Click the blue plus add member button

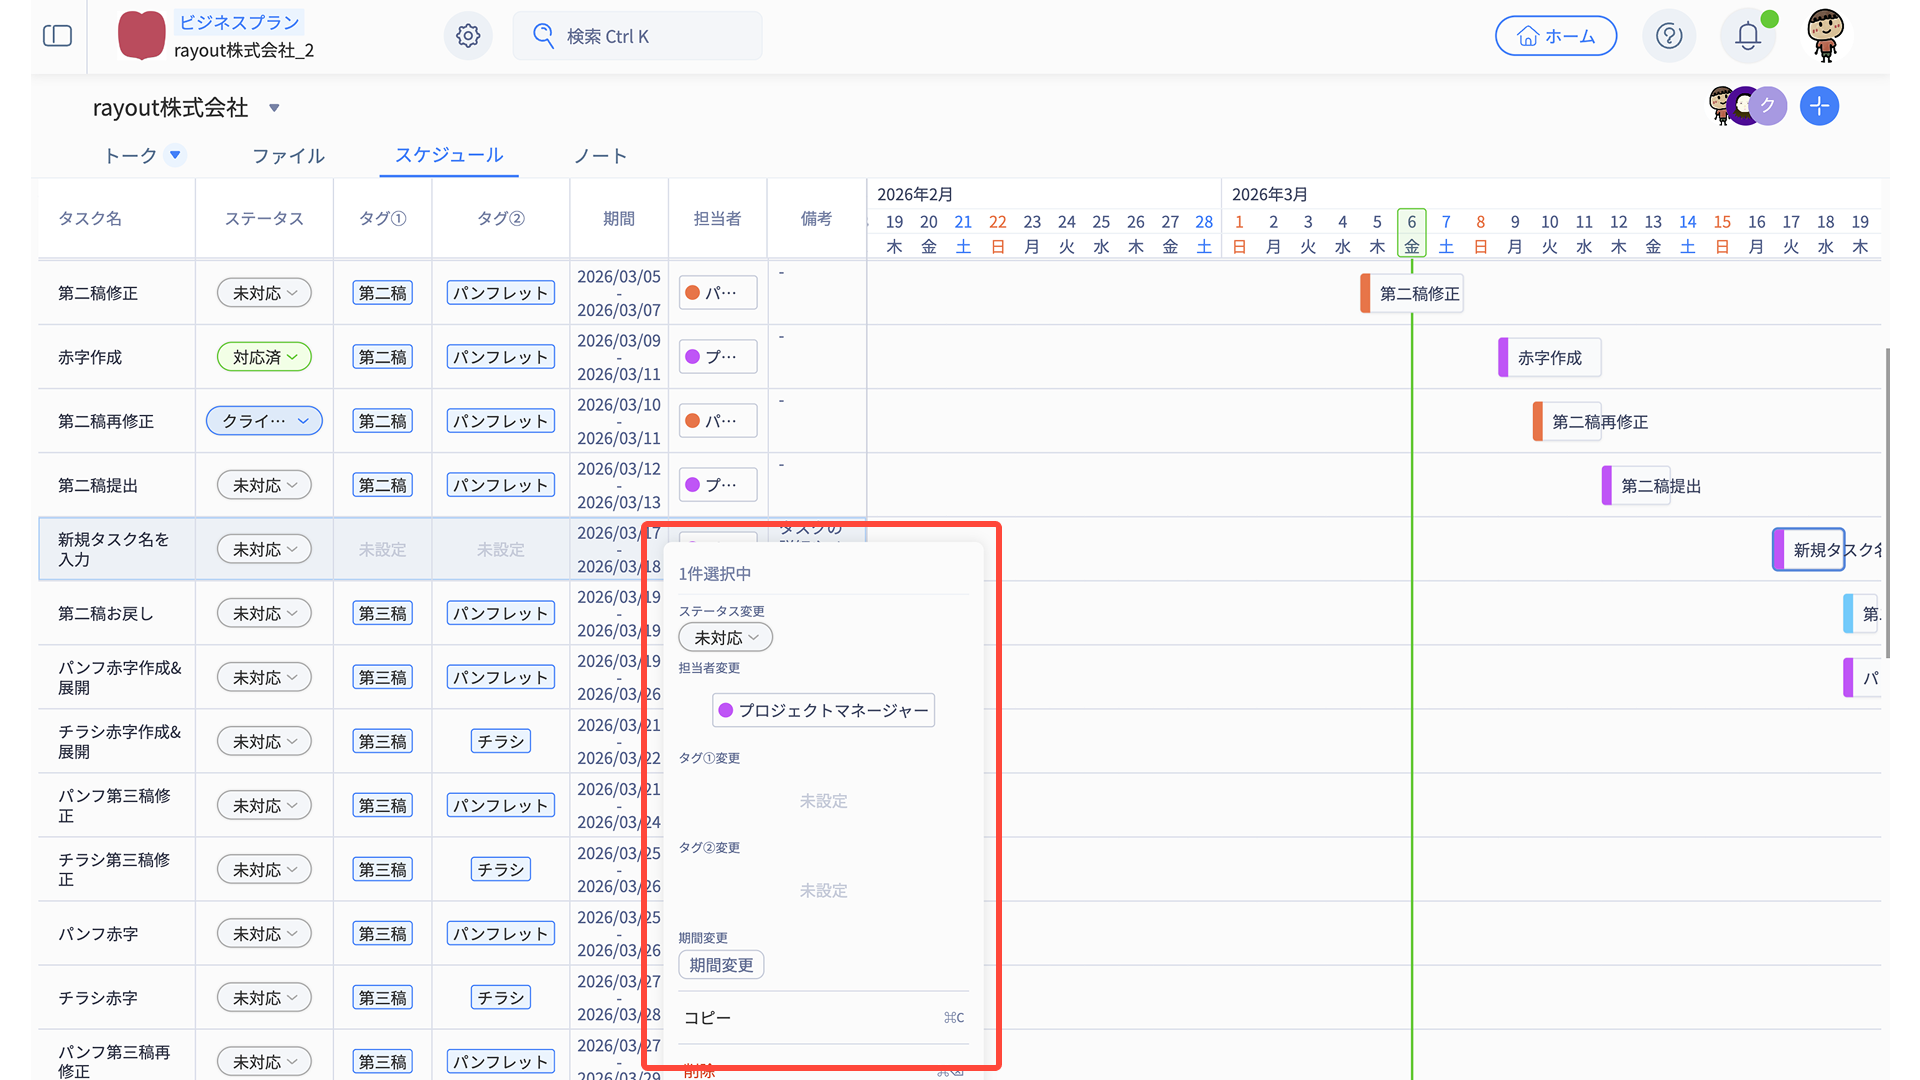coord(1819,106)
